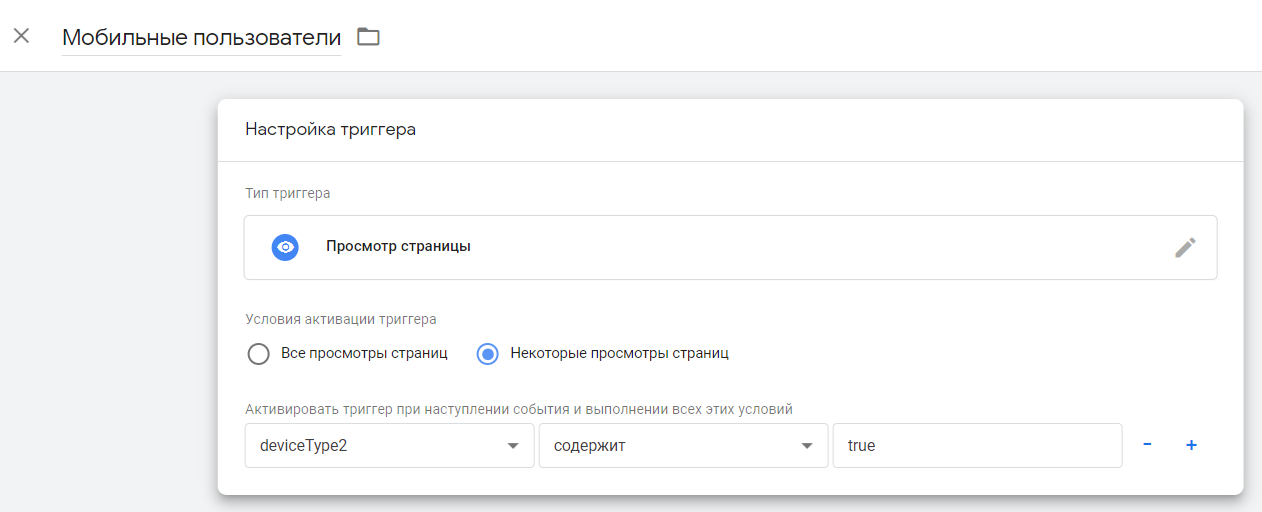This screenshot has height=512, width=1262.
Task: Click the 'Просмотр страницы' trigger type row
Action: tap(730, 247)
